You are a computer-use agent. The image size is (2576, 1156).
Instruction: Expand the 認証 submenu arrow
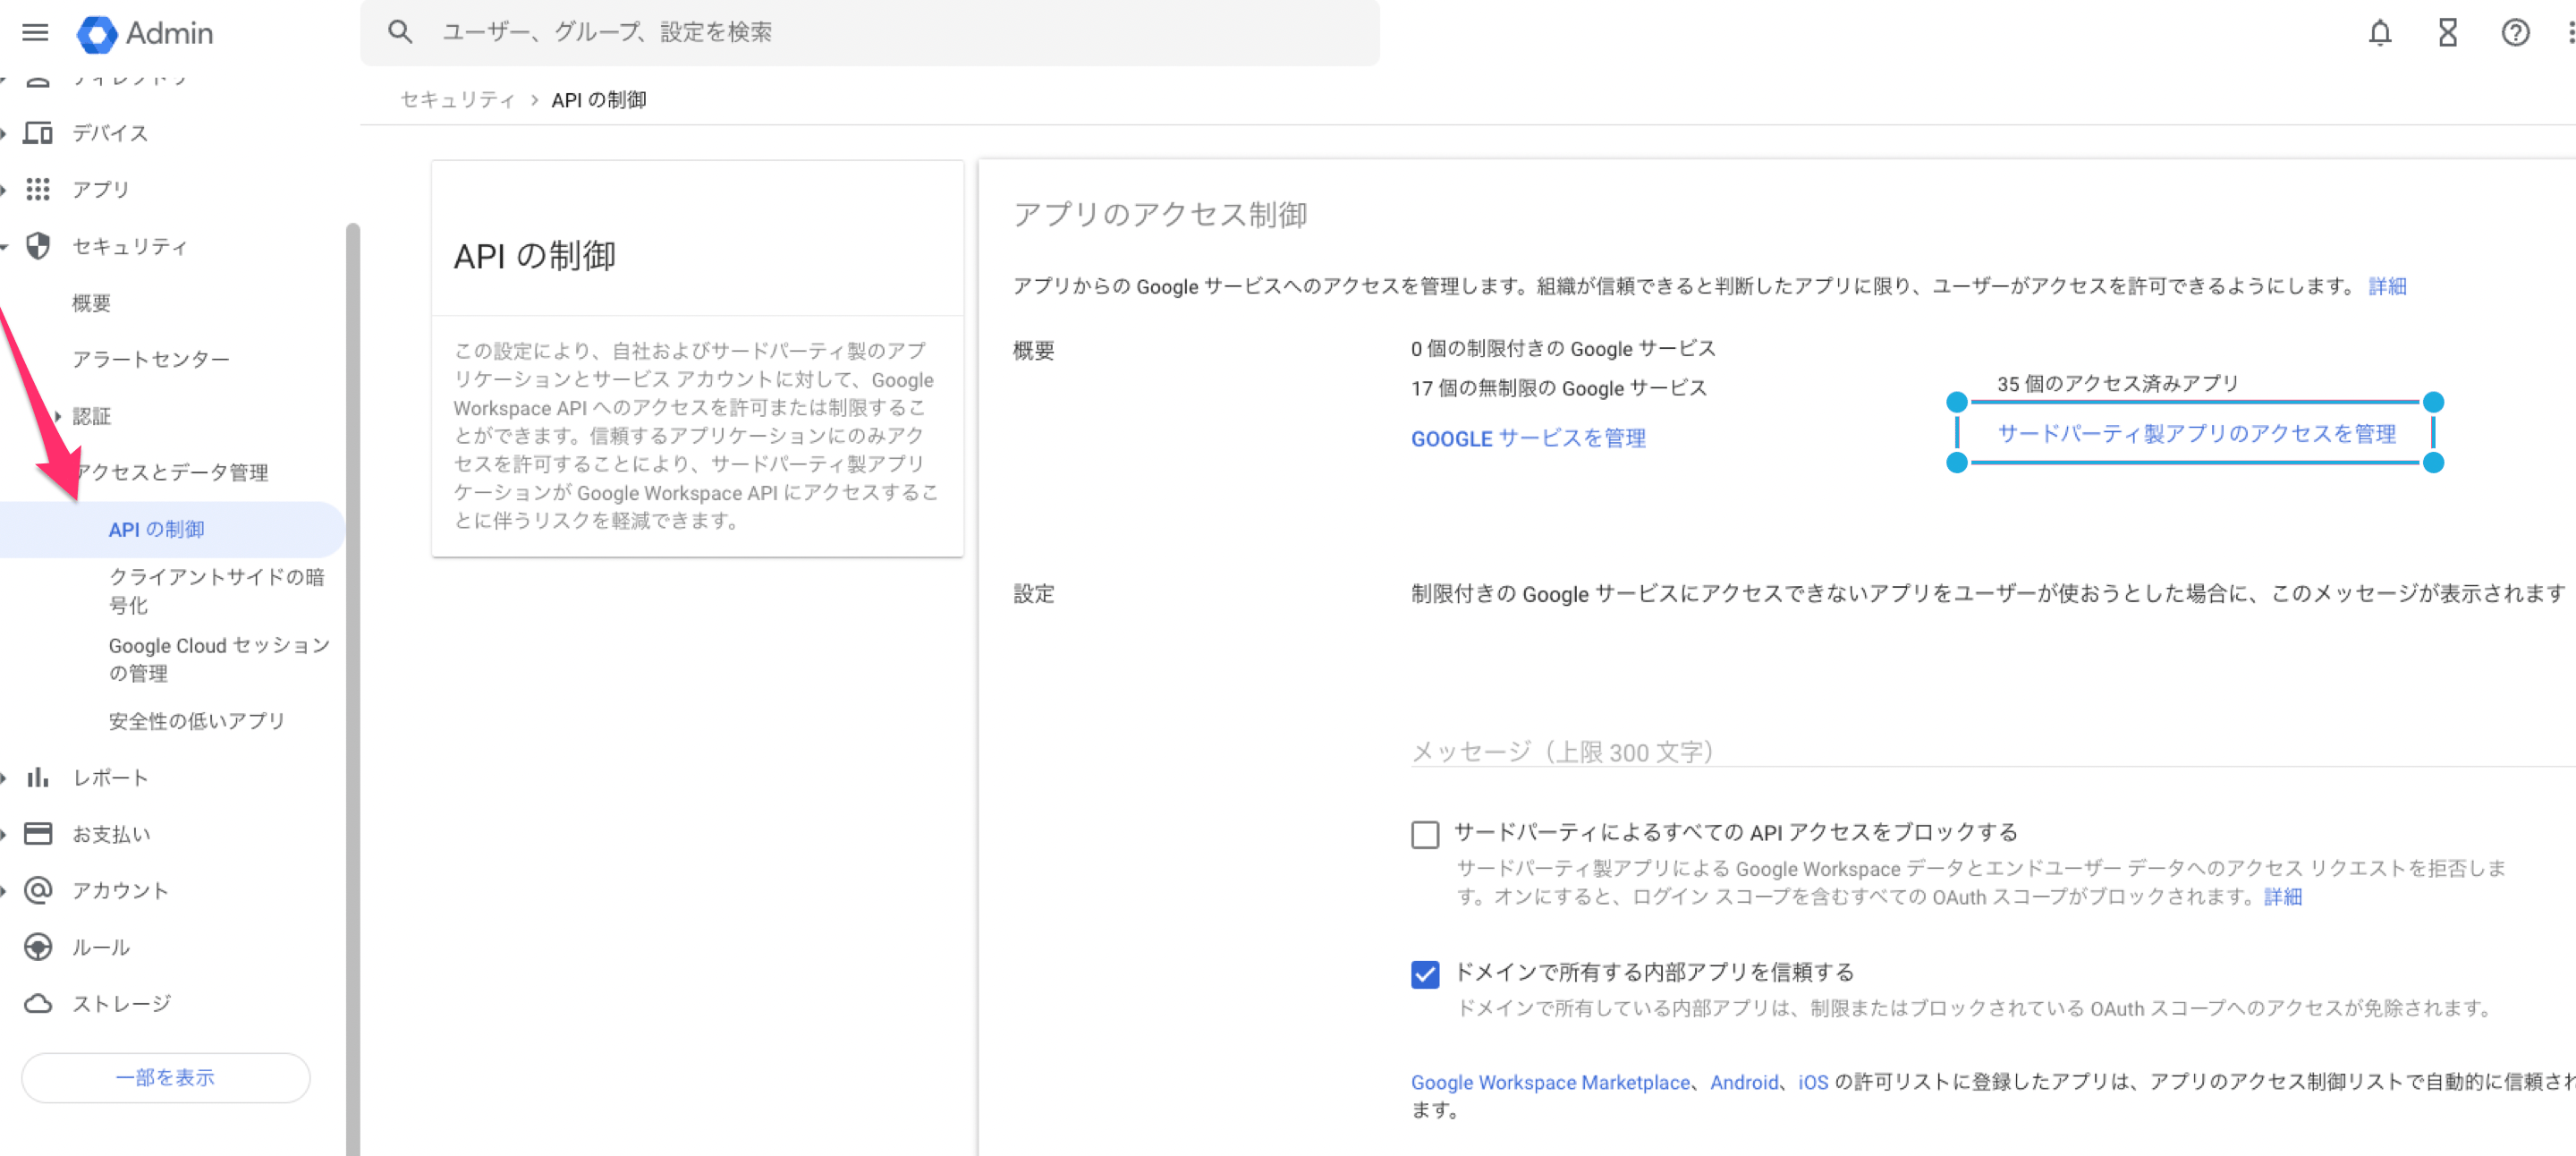[x=58, y=416]
